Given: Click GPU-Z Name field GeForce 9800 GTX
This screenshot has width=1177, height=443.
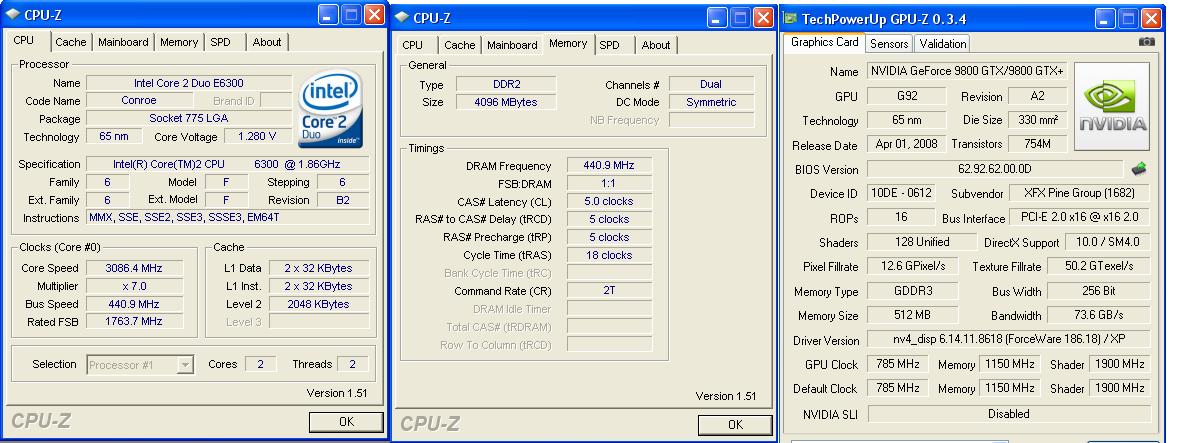Looking at the screenshot, I should pos(967,71).
